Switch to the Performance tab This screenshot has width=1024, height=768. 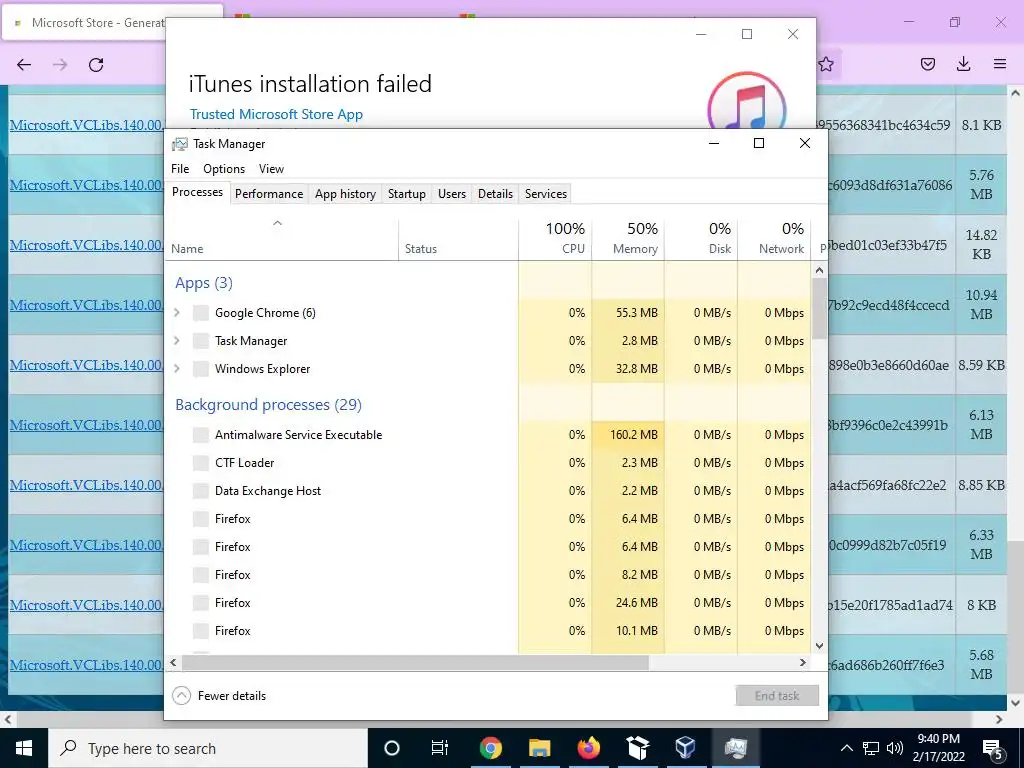pyautogui.click(x=269, y=194)
